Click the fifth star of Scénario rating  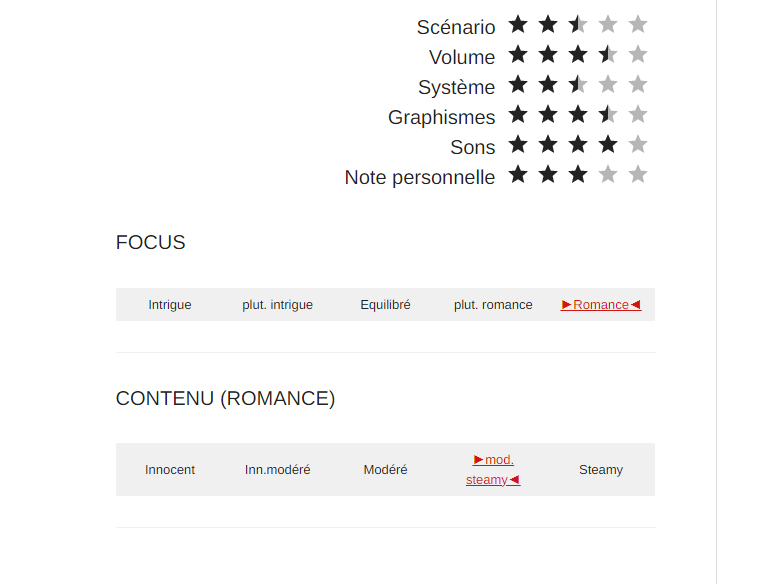pos(638,24)
